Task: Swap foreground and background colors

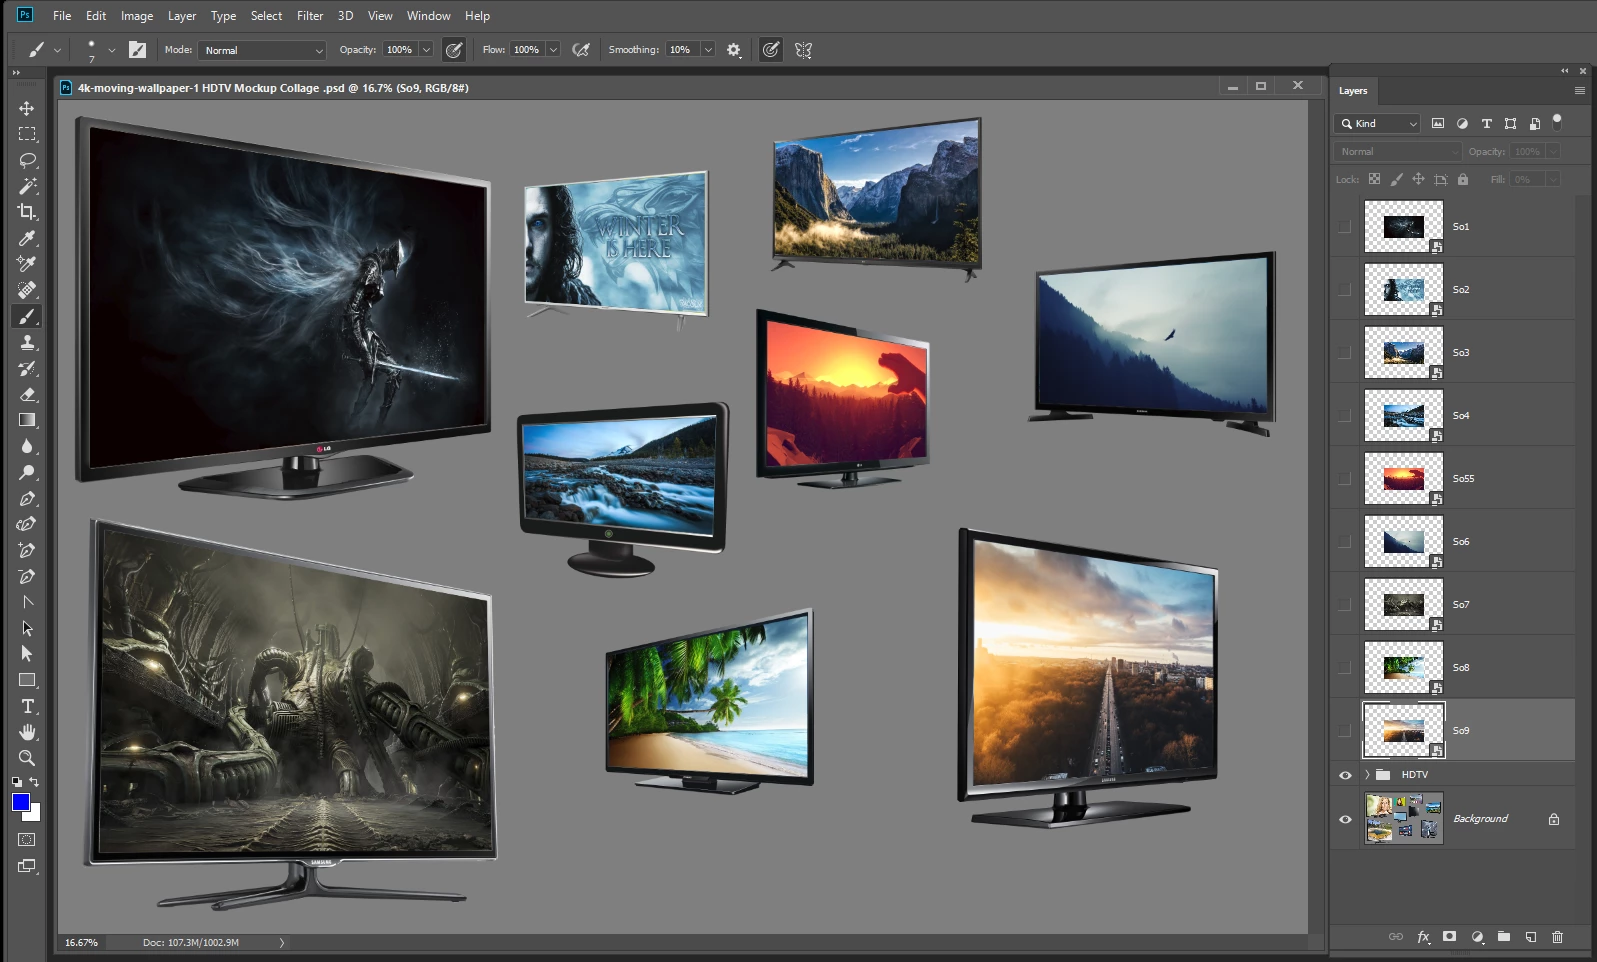Action: pyautogui.click(x=35, y=782)
